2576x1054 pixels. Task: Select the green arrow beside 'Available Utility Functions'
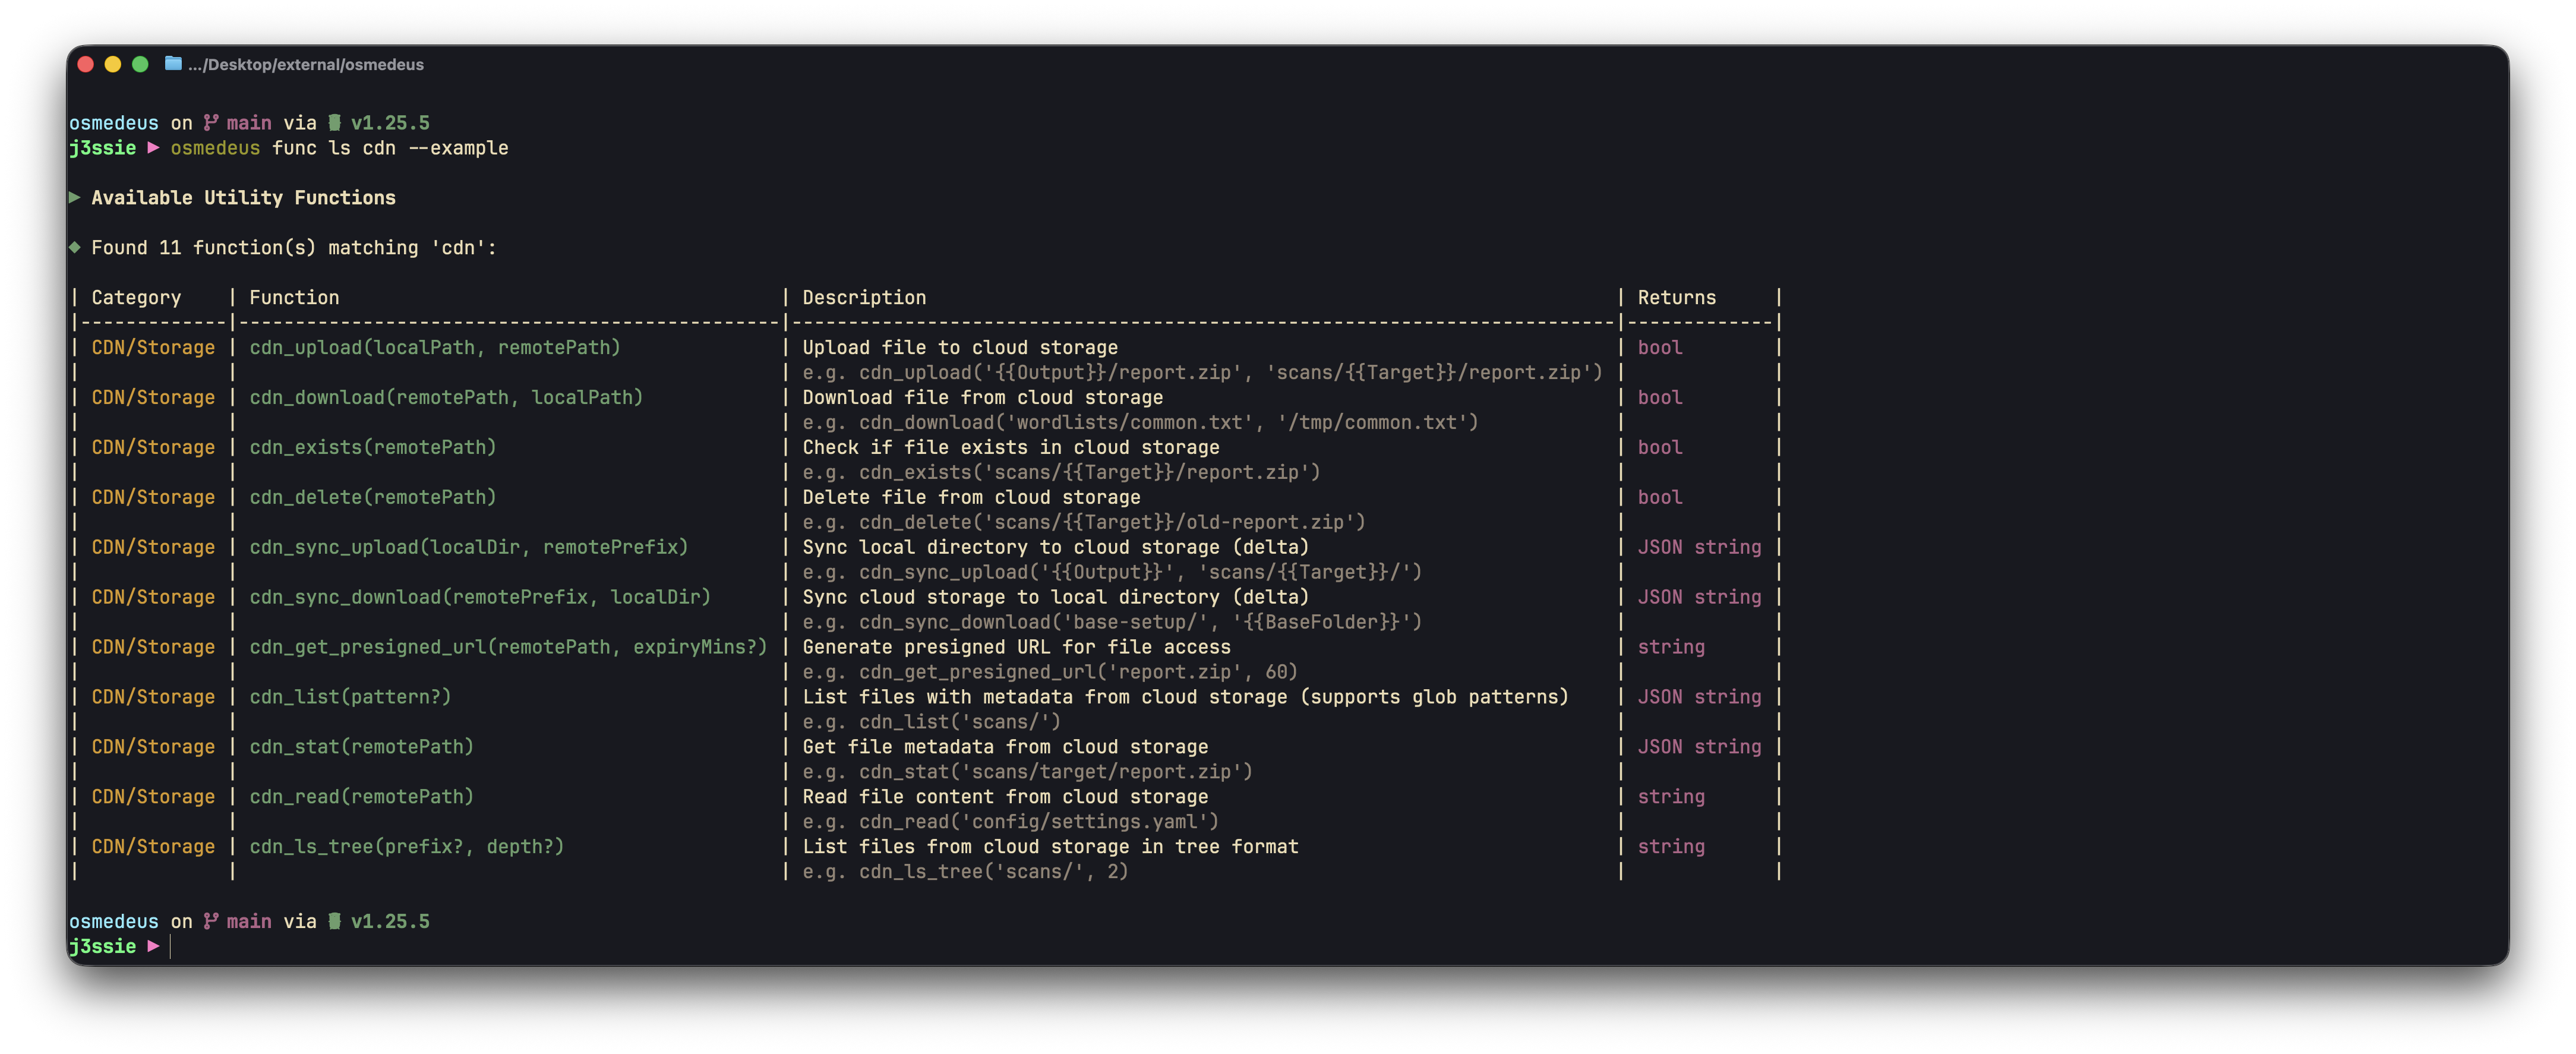point(74,197)
